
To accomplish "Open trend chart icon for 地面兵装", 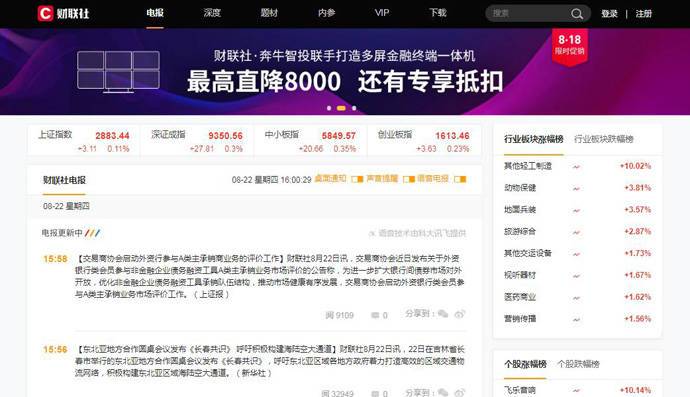I will click(x=576, y=210).
